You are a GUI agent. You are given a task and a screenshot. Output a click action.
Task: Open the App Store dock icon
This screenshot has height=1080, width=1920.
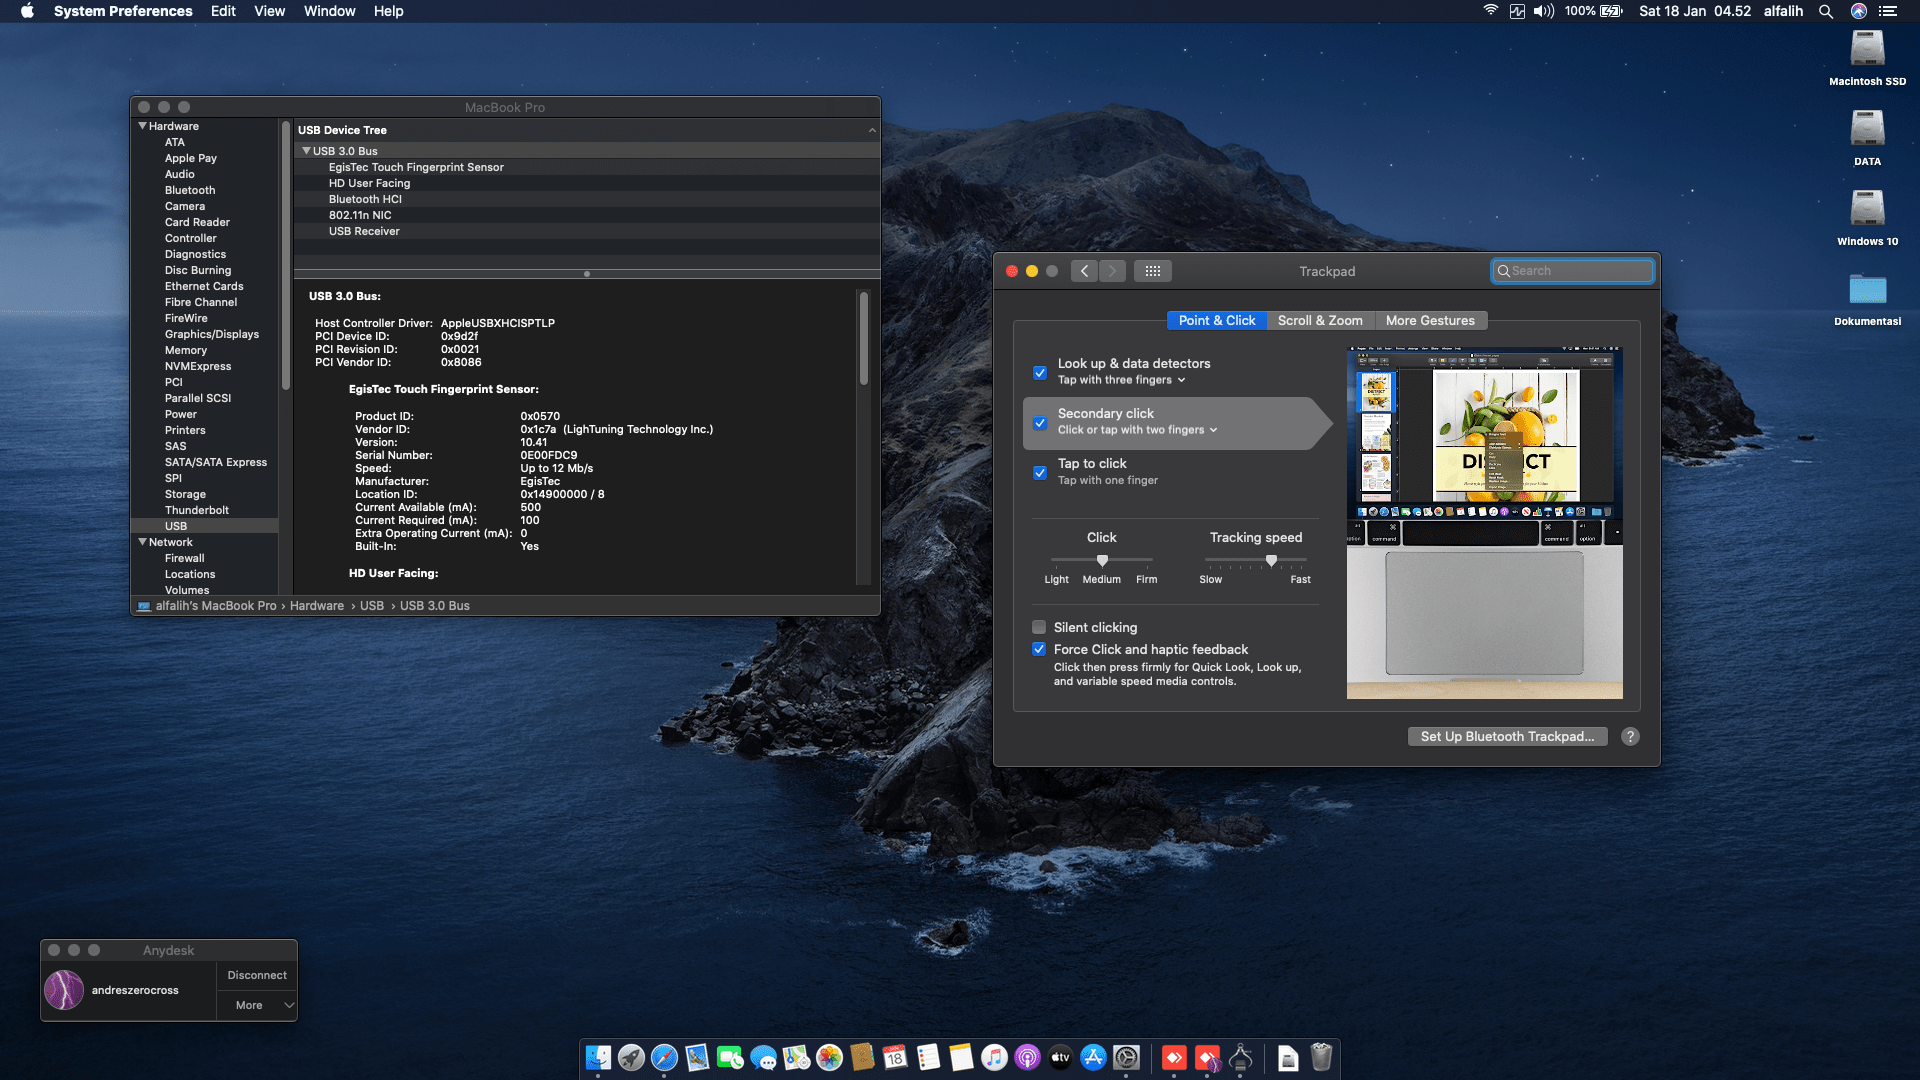coord(1093,1058)
